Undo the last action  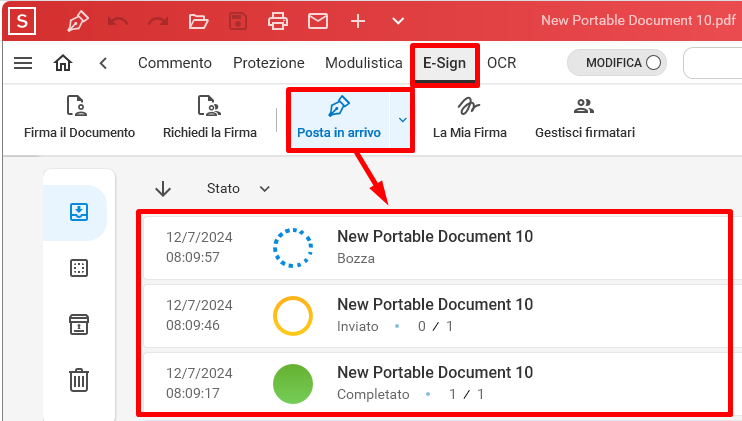click(x=118, y=21)
